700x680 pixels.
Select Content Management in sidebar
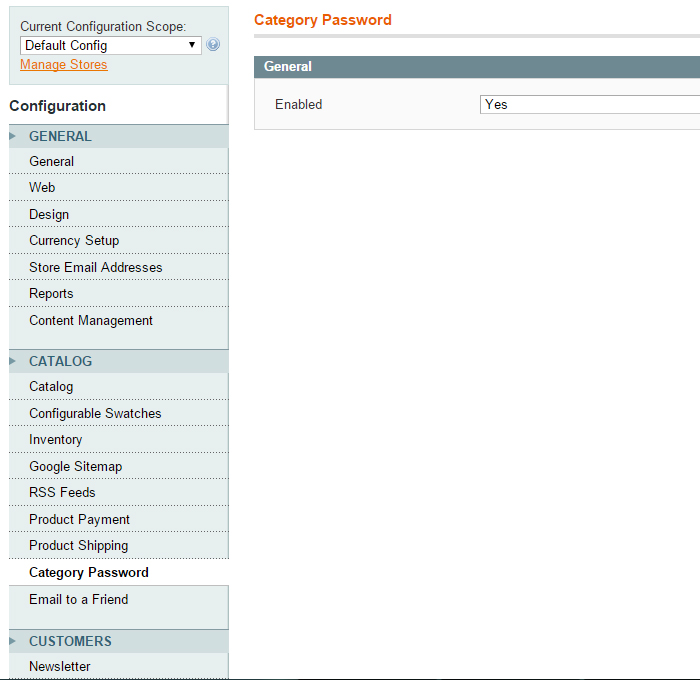click(x=91, y=320)
